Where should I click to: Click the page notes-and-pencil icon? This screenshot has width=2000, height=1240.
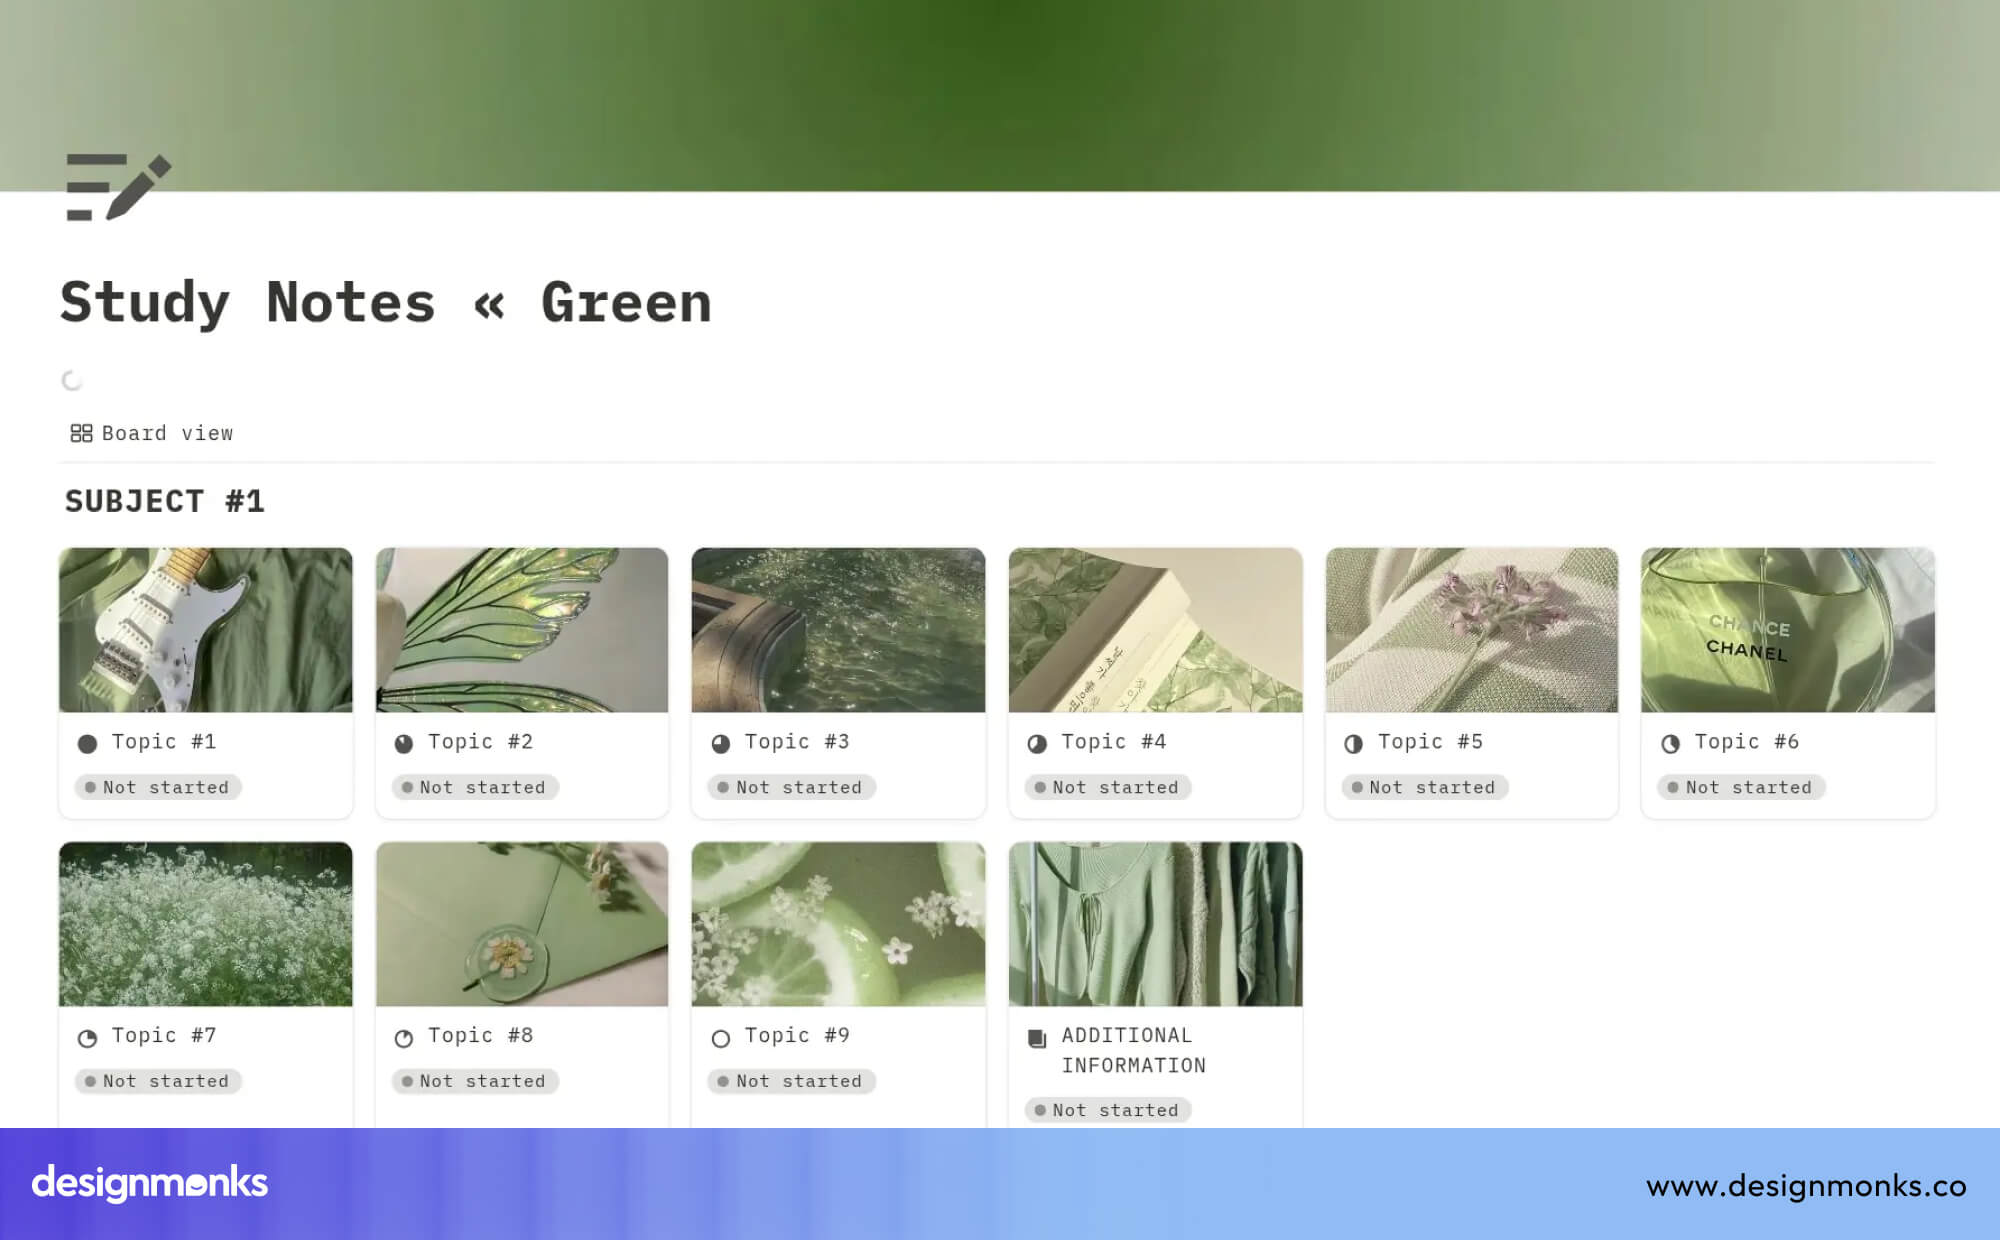tap(118, 187)
